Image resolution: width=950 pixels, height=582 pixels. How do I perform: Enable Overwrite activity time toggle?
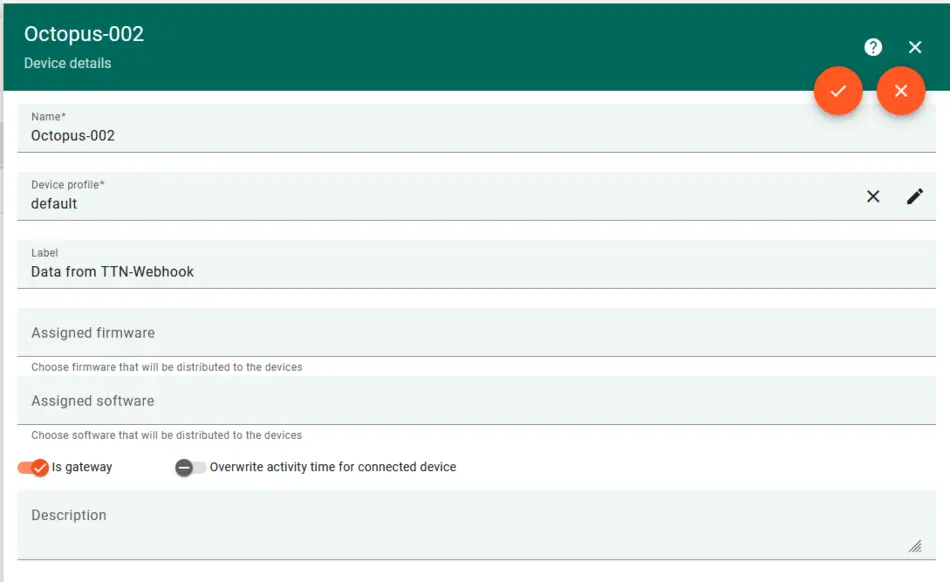pos(190,467)
